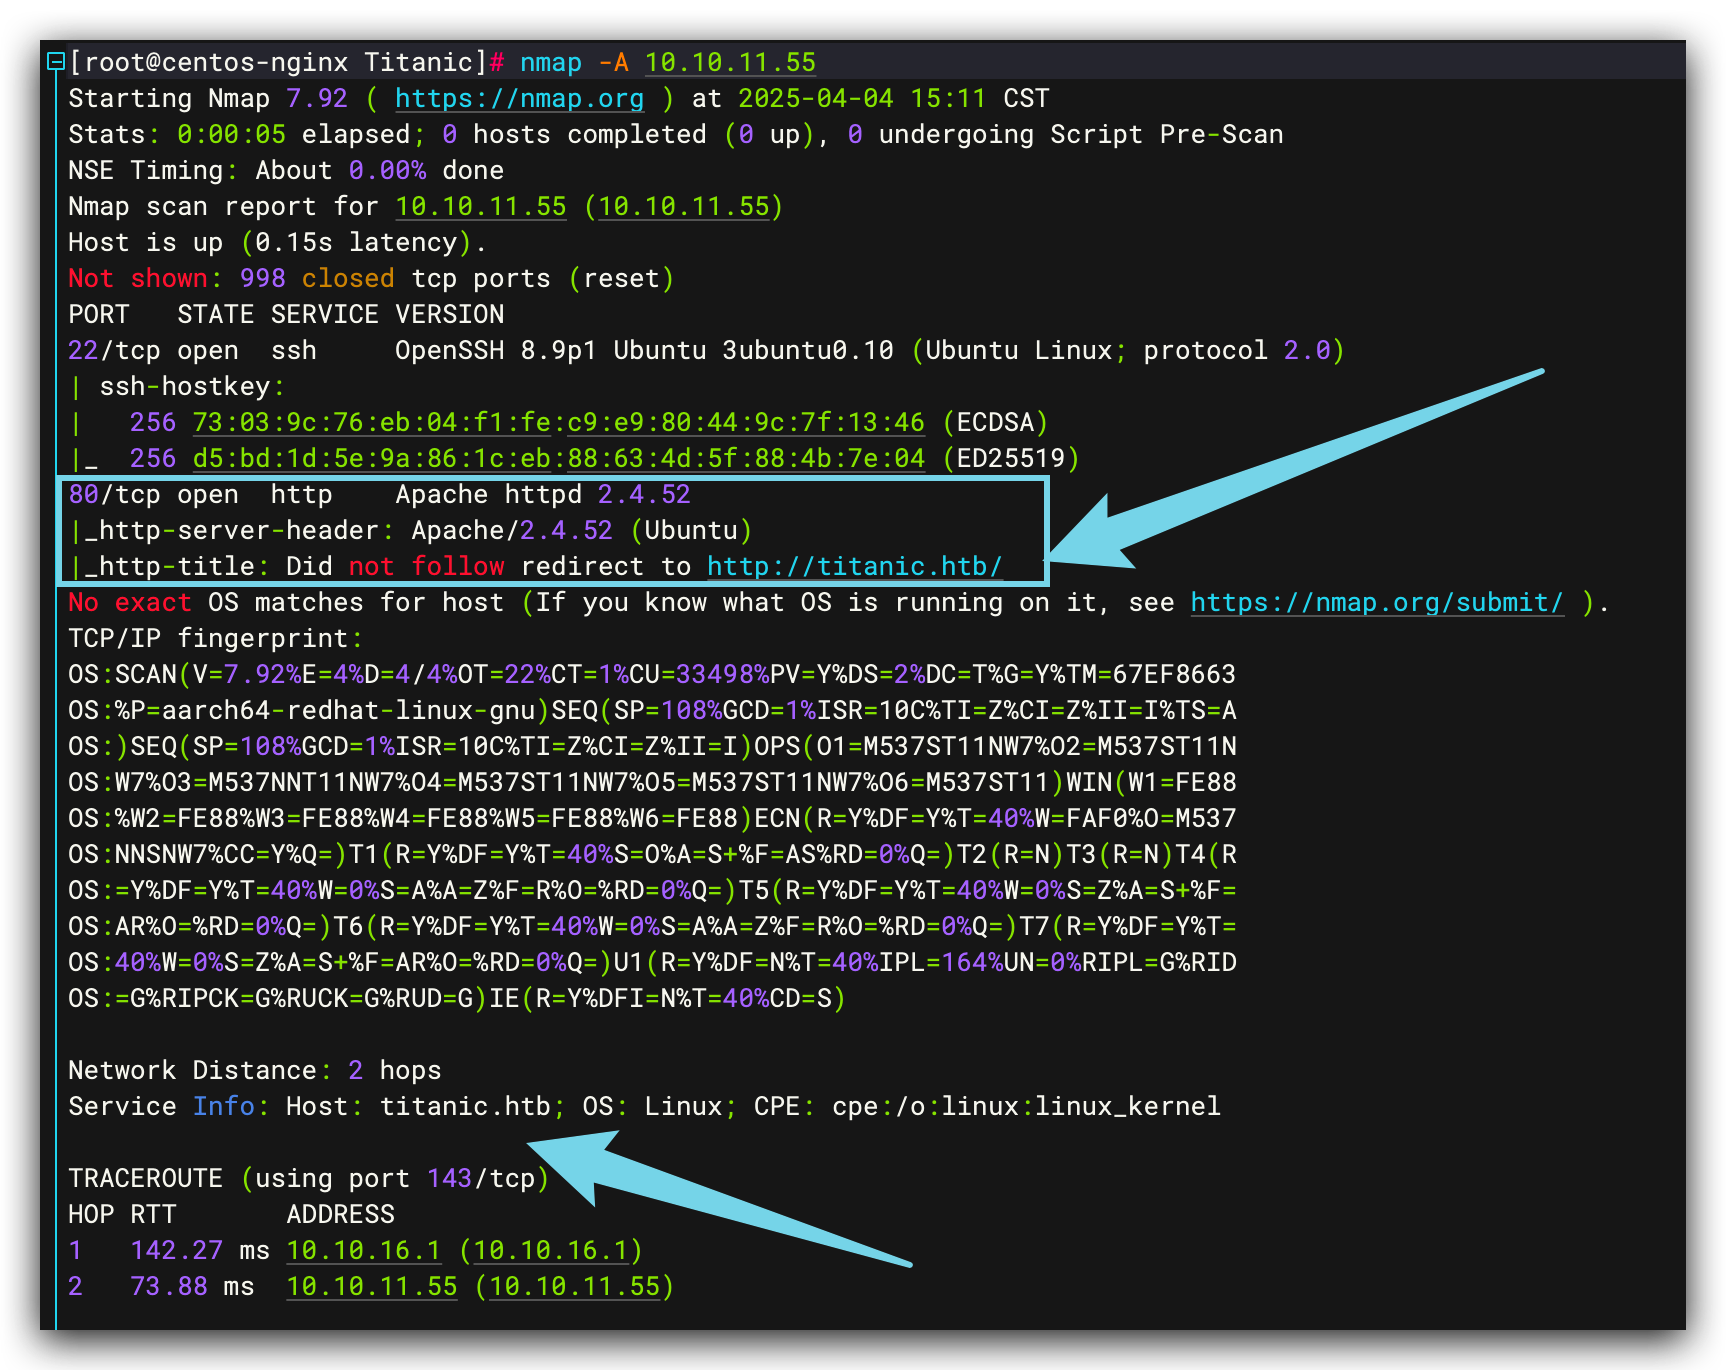
Task: Click the ECDSA ssh hostkey fingerprint
Action: (558, 423)
